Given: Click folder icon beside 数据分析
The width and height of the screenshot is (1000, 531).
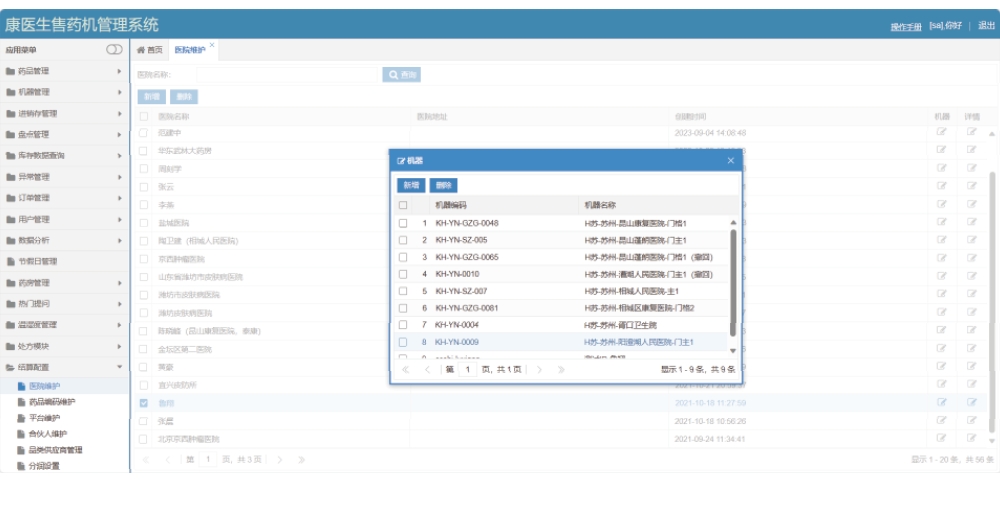Looking at the screenshot, I should point(10,240).
